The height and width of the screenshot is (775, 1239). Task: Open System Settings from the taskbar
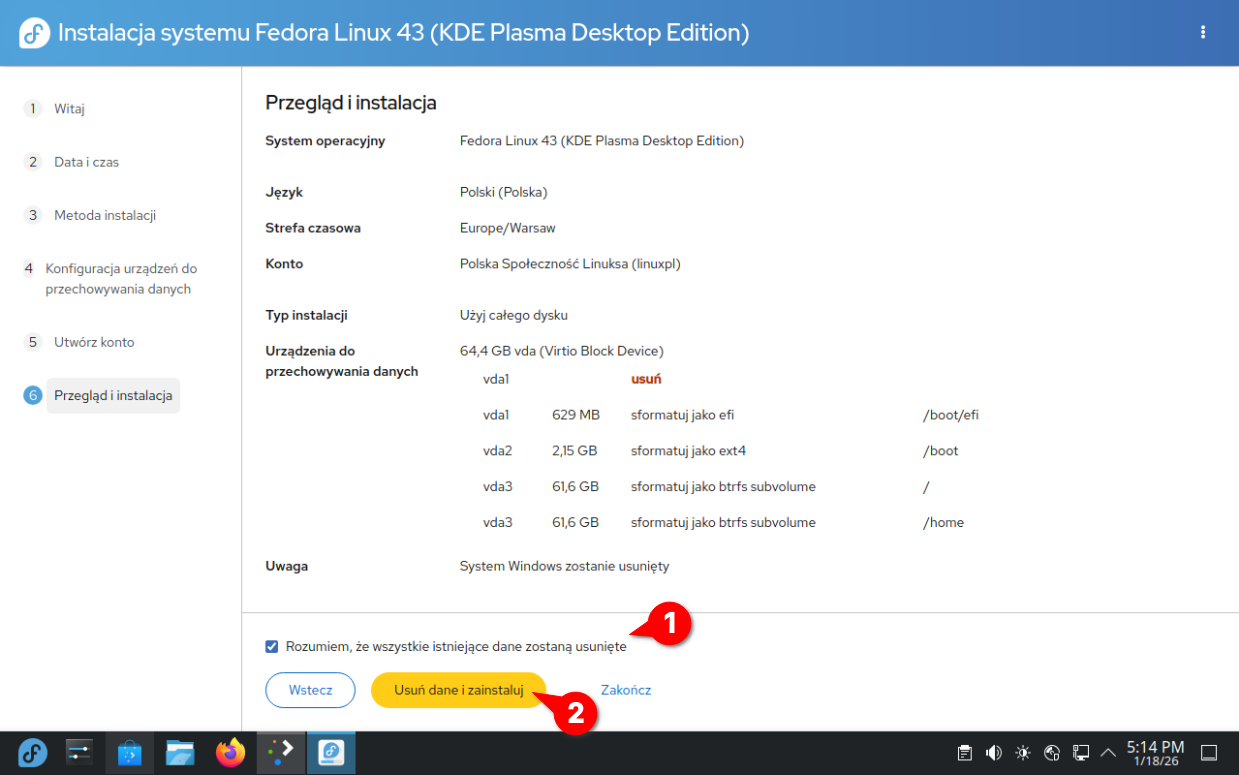click(x=79, y=752)
